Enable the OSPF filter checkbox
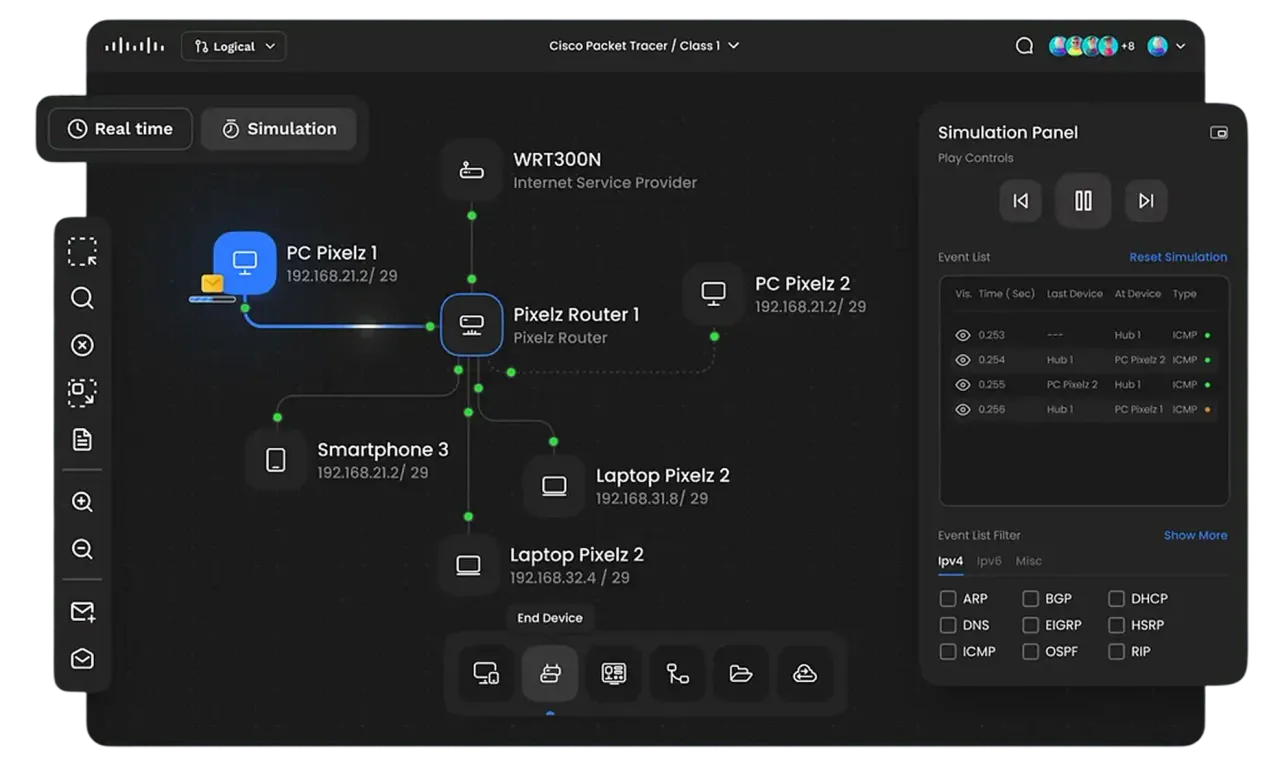This screenshot has width=1280, height=776. (x=1030, y=651)
